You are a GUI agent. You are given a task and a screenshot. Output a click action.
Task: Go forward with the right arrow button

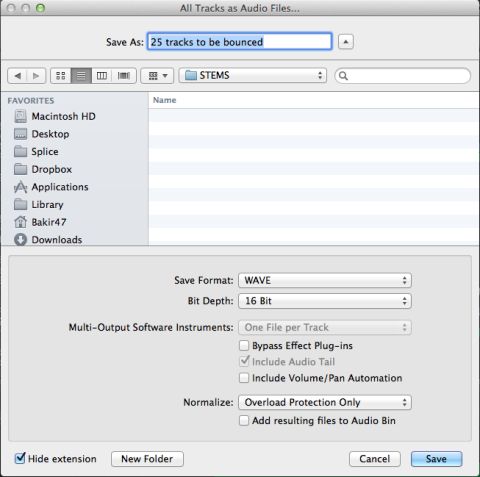pos(36,76)
